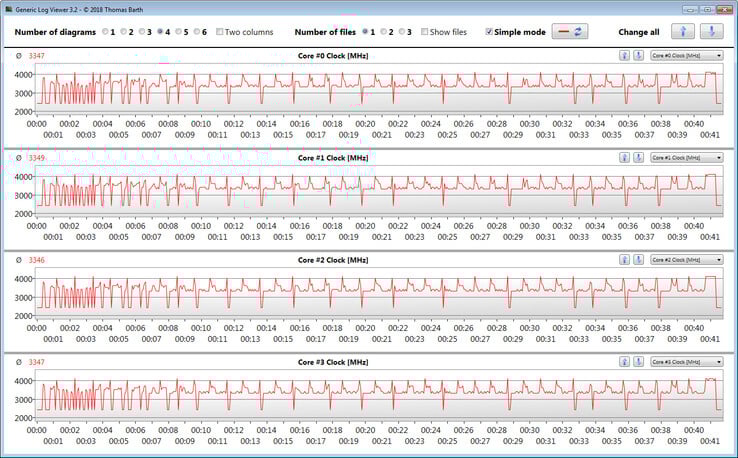Select 2 for Number of files
738x458 pixels.
pos(384,32)
